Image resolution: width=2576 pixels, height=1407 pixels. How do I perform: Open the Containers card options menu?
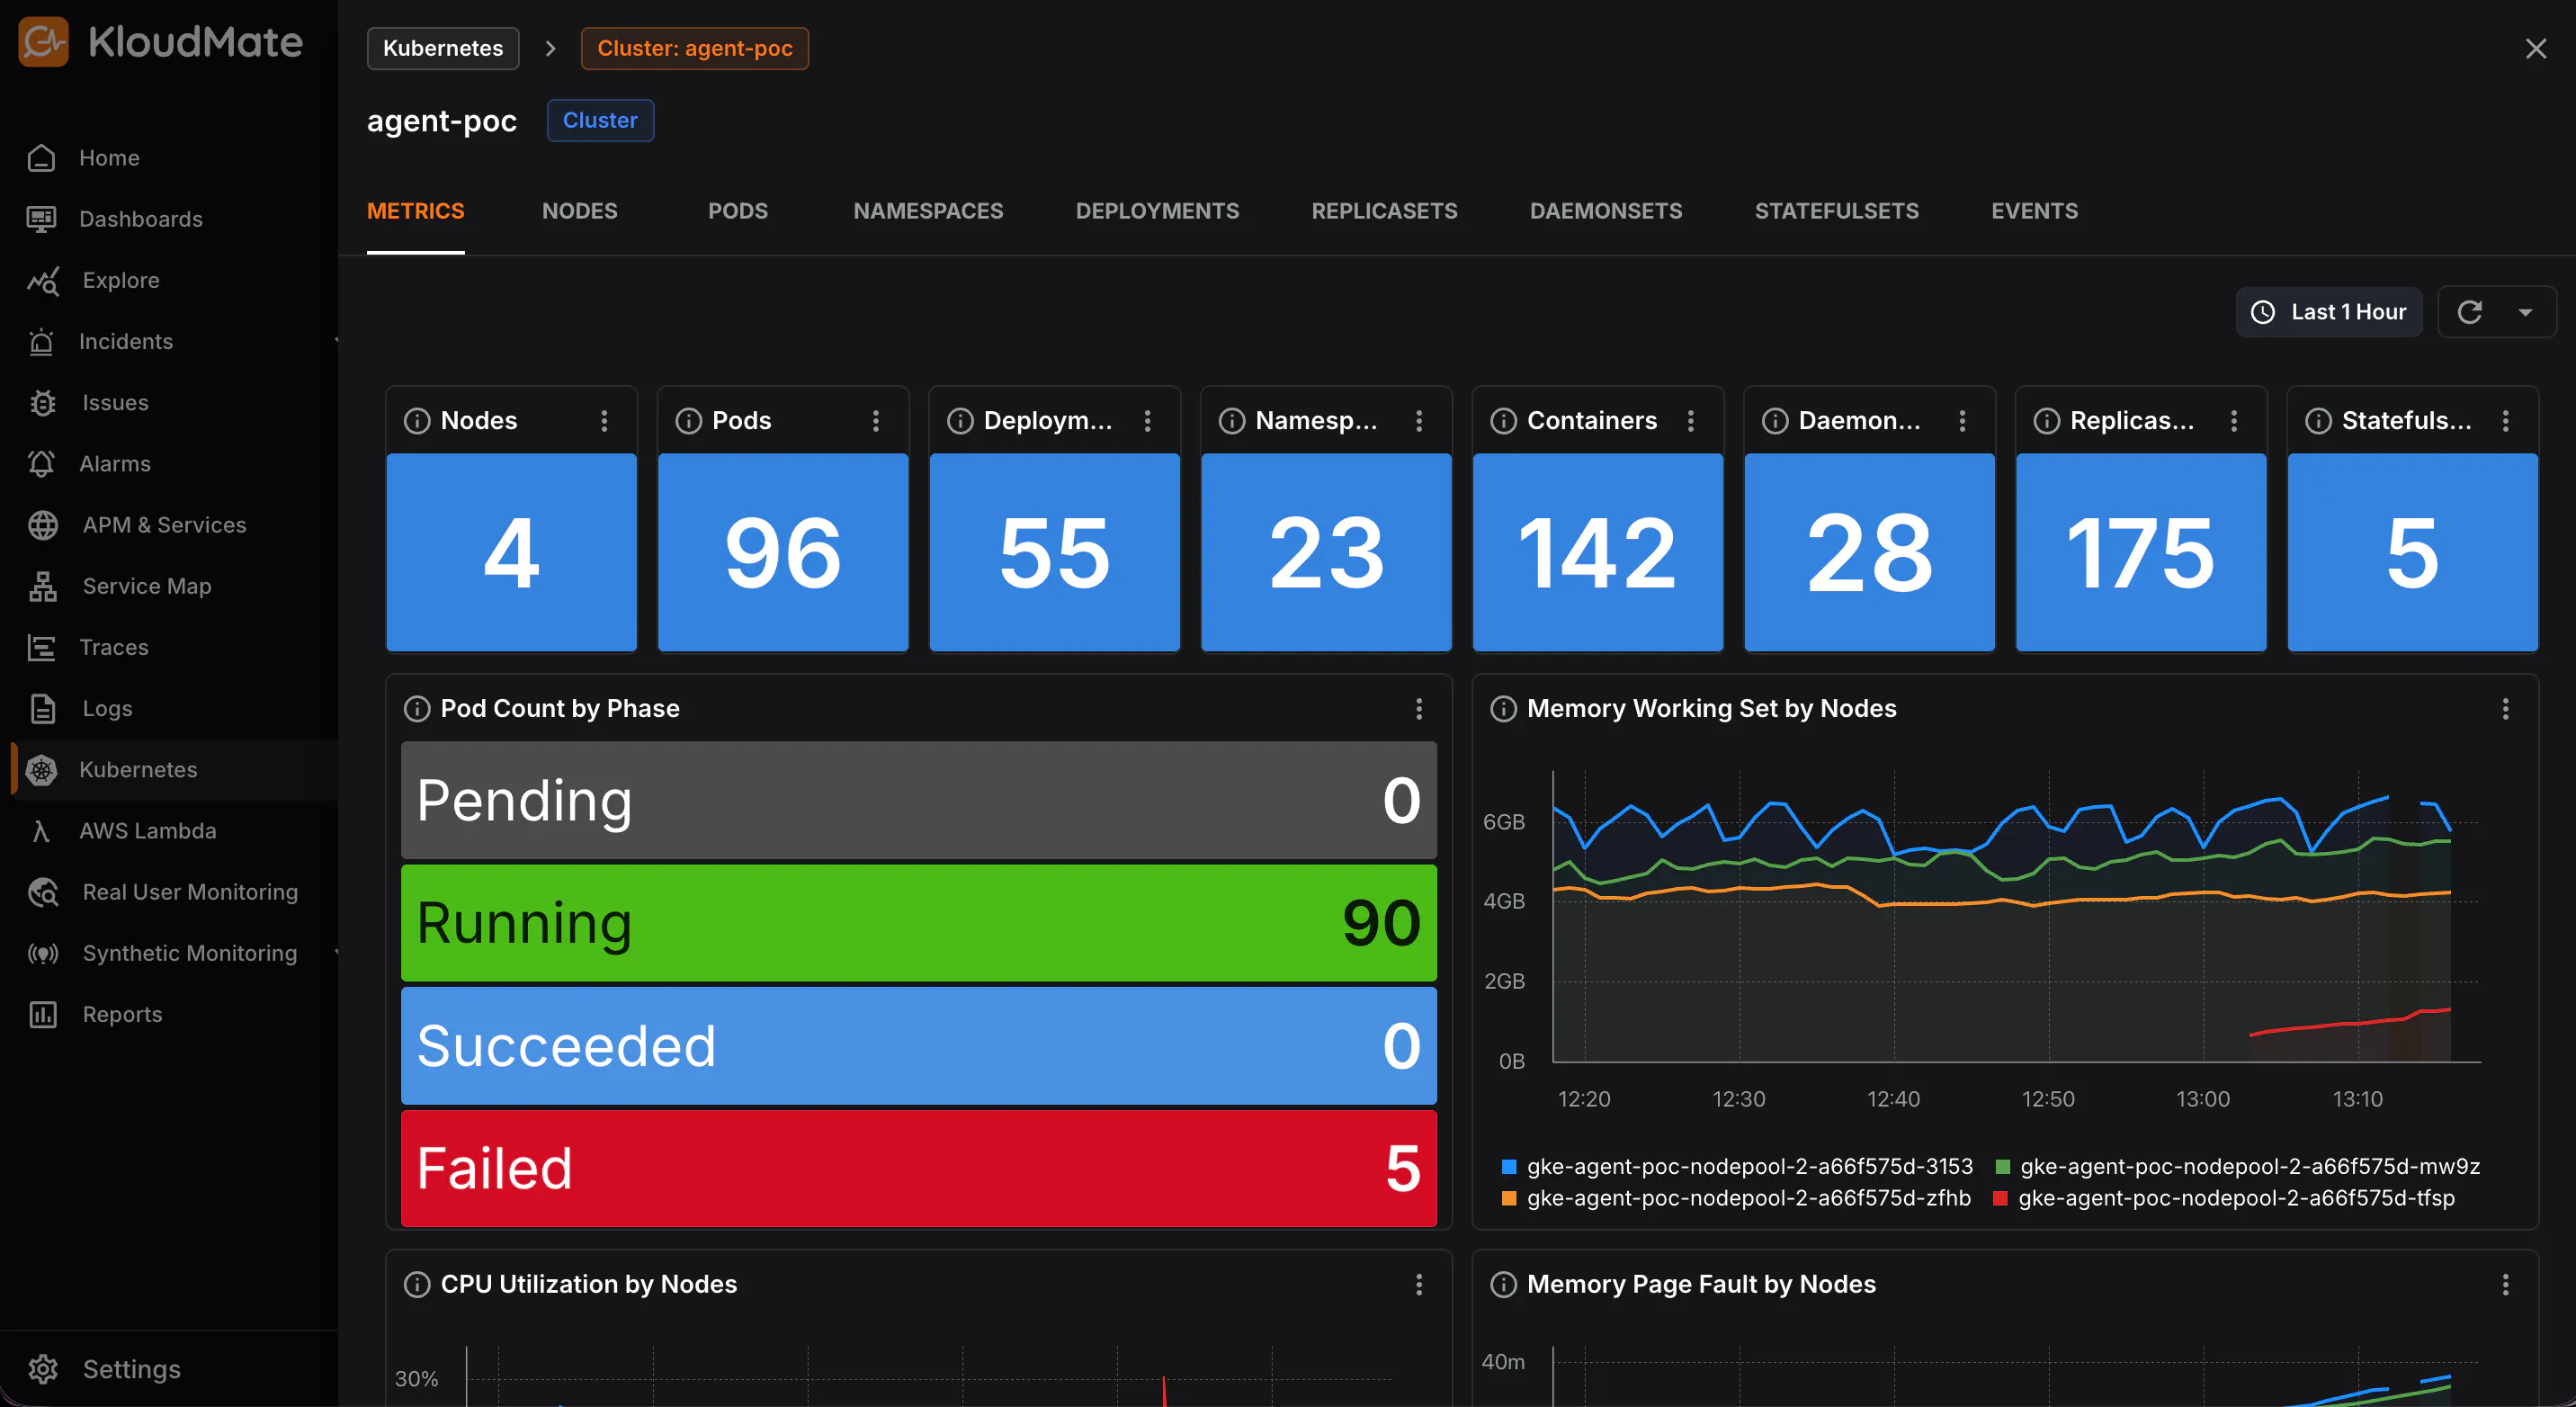click(1691, 421)
